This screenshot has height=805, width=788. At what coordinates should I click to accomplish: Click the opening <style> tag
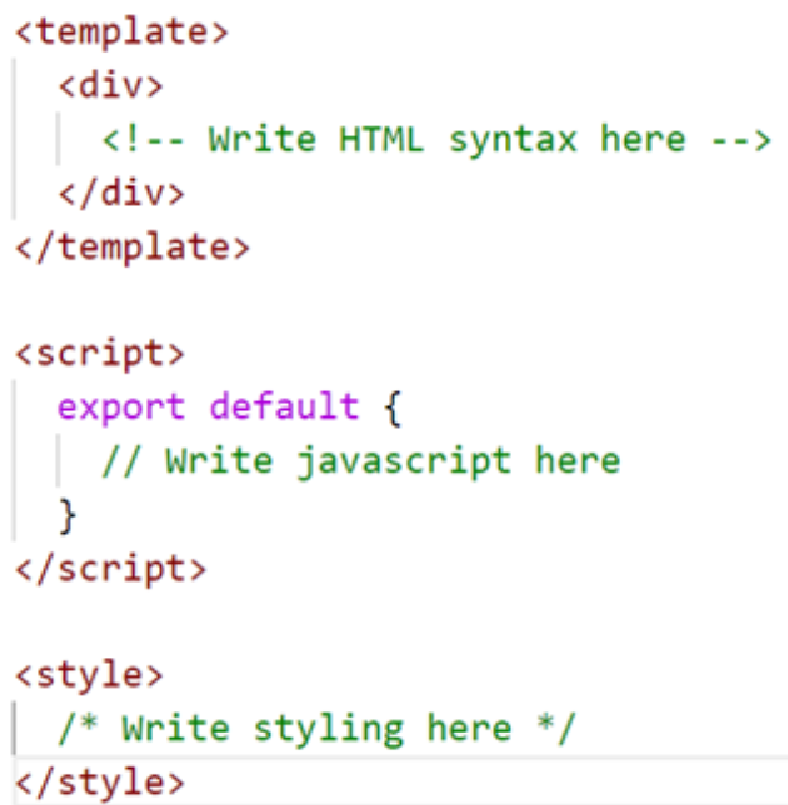[89, 676]
